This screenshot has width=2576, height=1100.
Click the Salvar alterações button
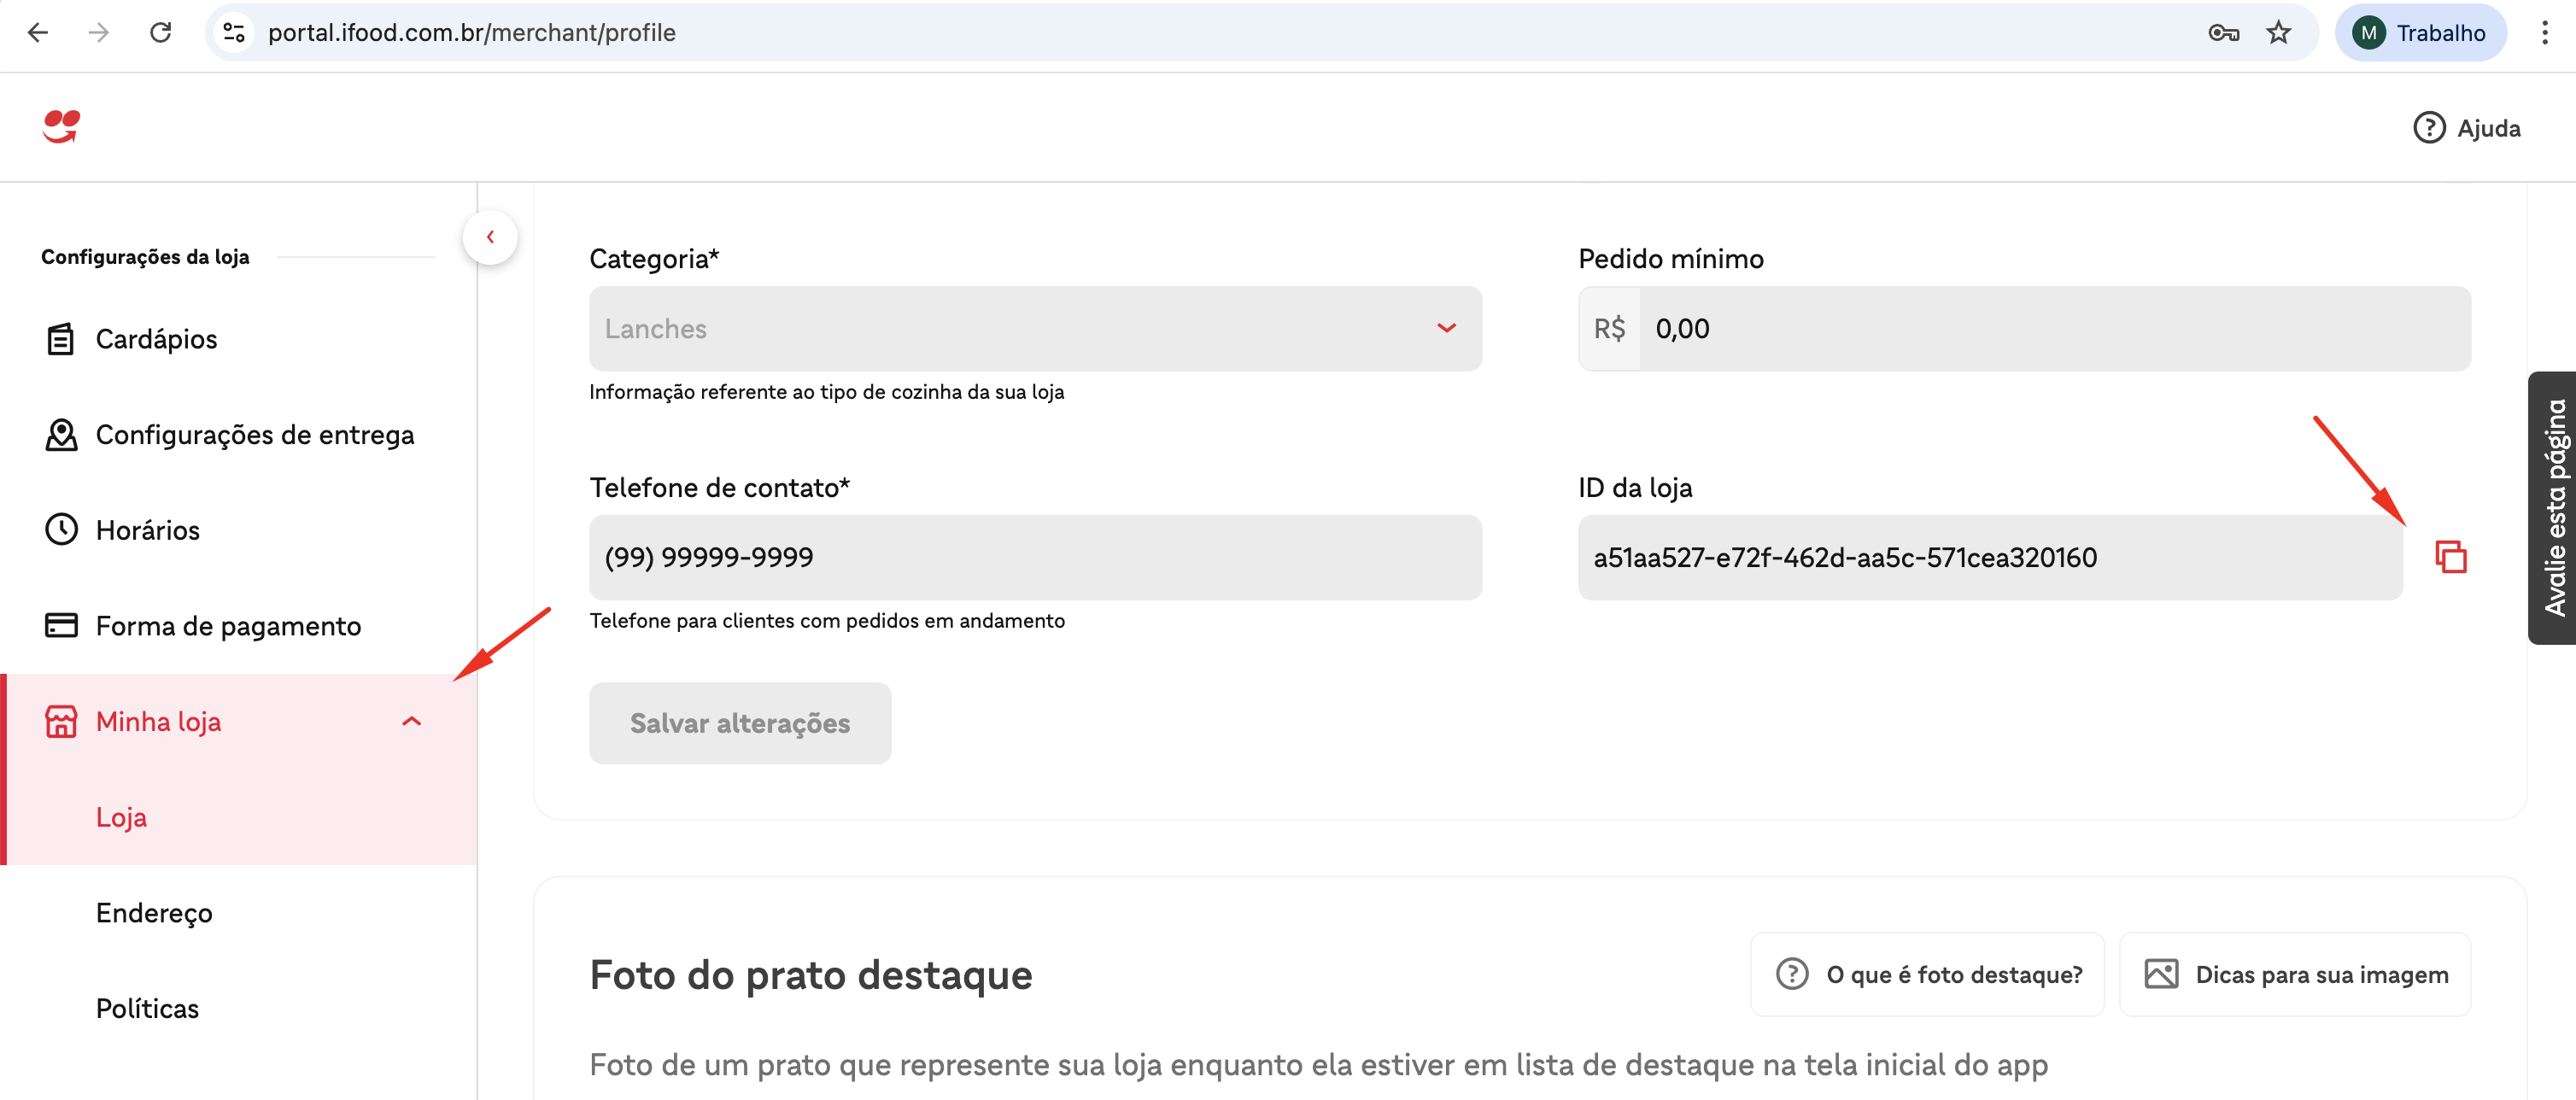(x=739, y=722)
